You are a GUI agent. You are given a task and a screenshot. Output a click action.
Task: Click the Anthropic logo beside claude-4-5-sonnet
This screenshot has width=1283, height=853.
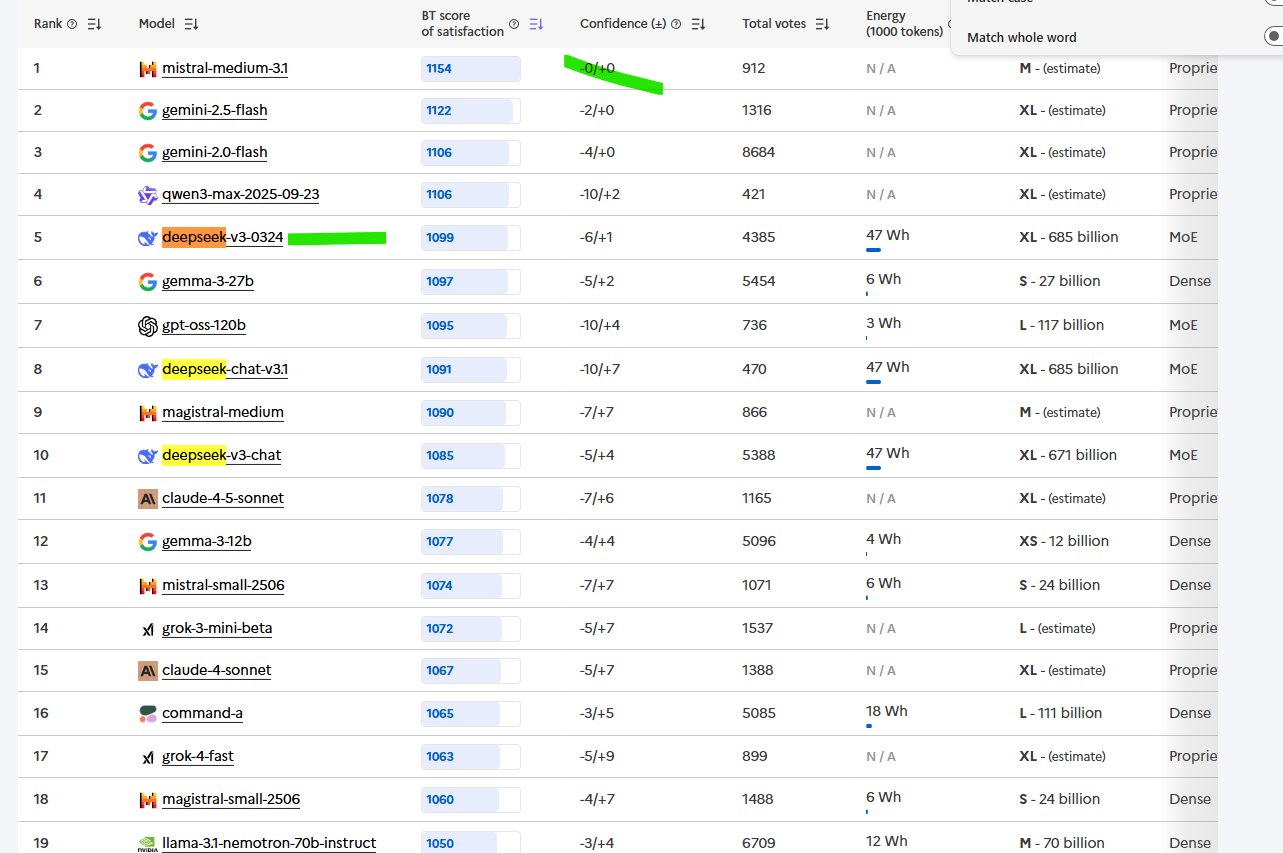click(x=148, y=499)
